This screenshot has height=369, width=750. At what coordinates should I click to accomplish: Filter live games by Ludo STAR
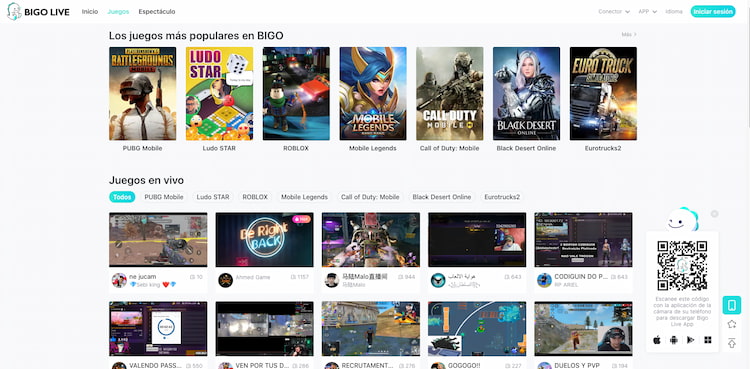213,197
